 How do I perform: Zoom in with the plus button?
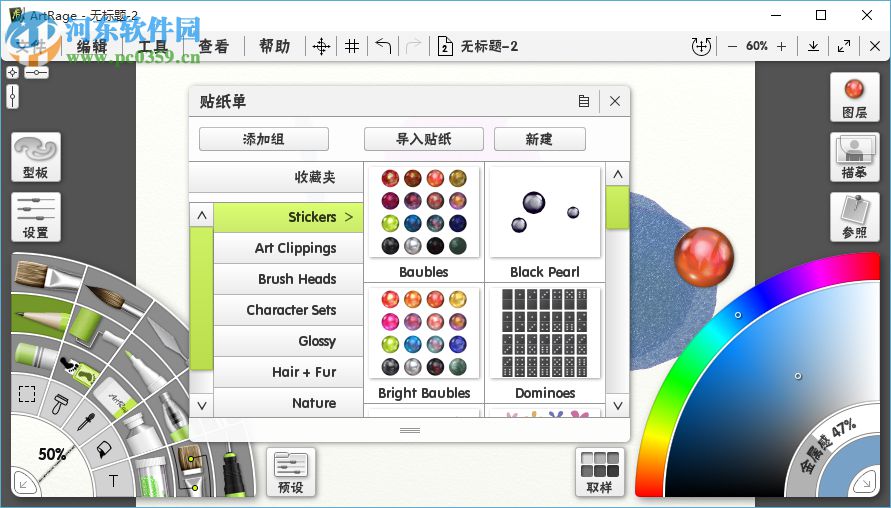(x=782, y=47)
